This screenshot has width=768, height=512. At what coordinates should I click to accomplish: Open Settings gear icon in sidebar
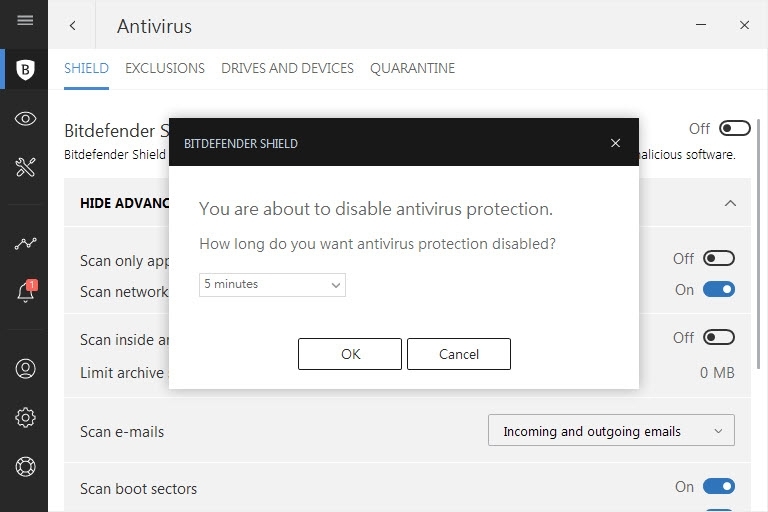pyautogui.click(x=25, y=417)
